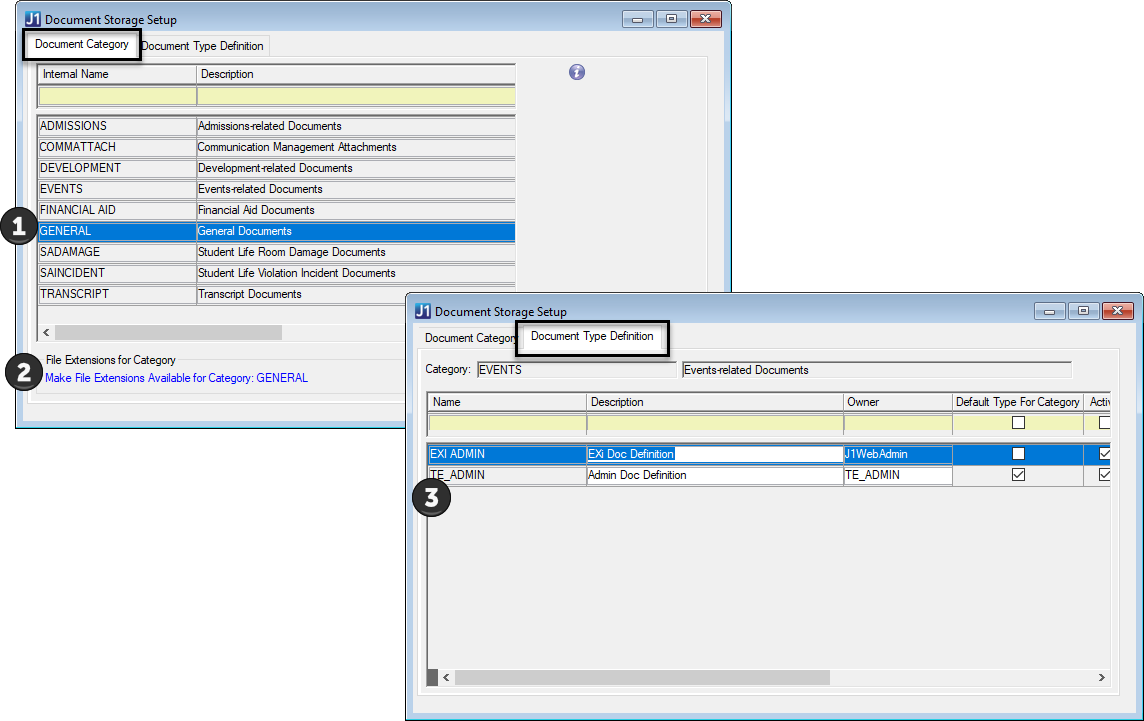
Task: Click the step 1 numbered callout badge
Action: pos(17,227)
